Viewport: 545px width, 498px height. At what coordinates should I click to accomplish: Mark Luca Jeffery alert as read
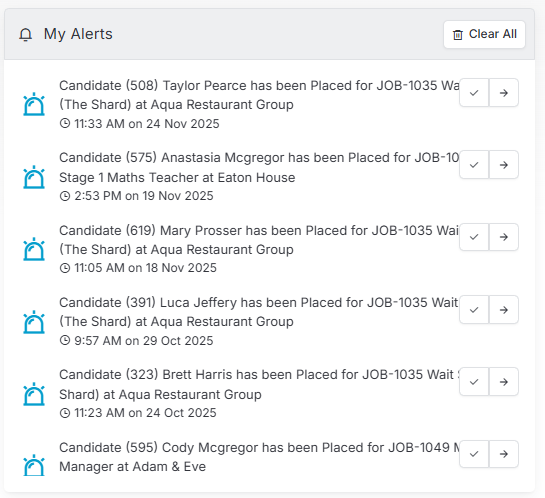474,310
